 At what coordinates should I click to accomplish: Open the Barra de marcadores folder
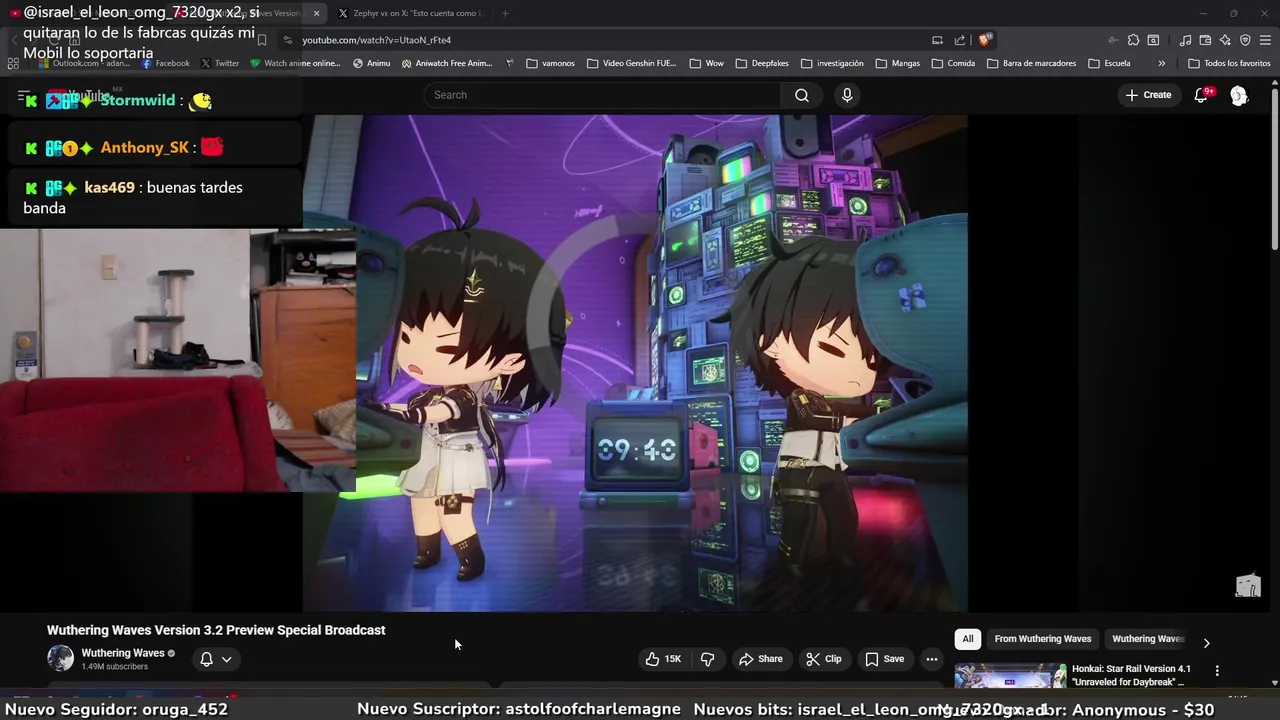(1032, 63)
